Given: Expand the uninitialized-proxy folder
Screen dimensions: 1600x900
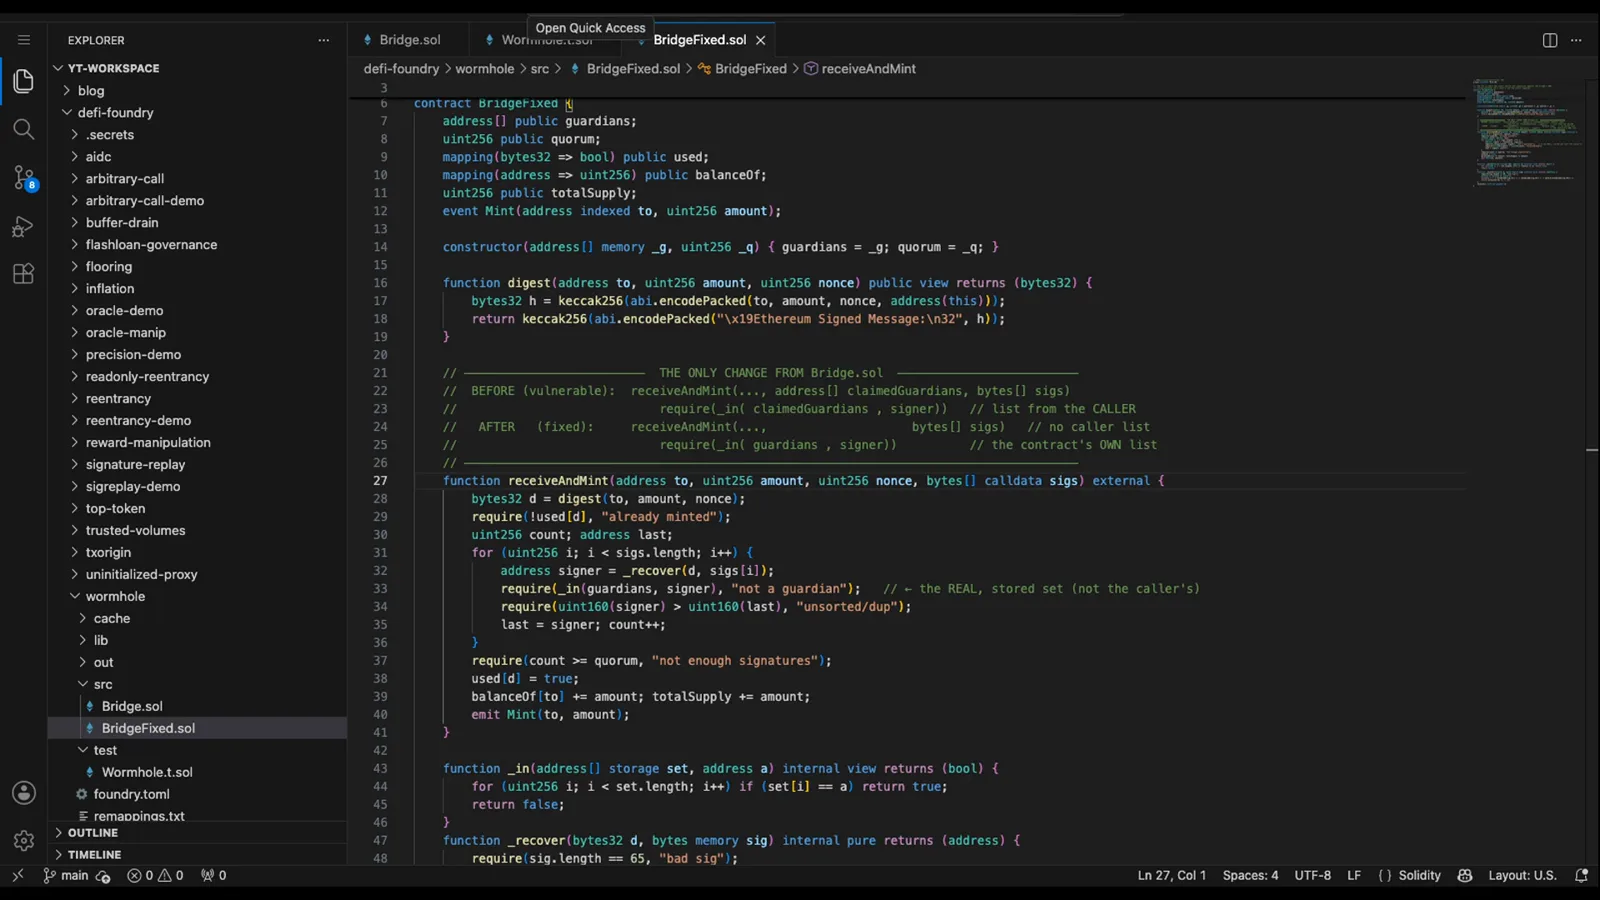Looking at the screenshot, I should [141, 574].
